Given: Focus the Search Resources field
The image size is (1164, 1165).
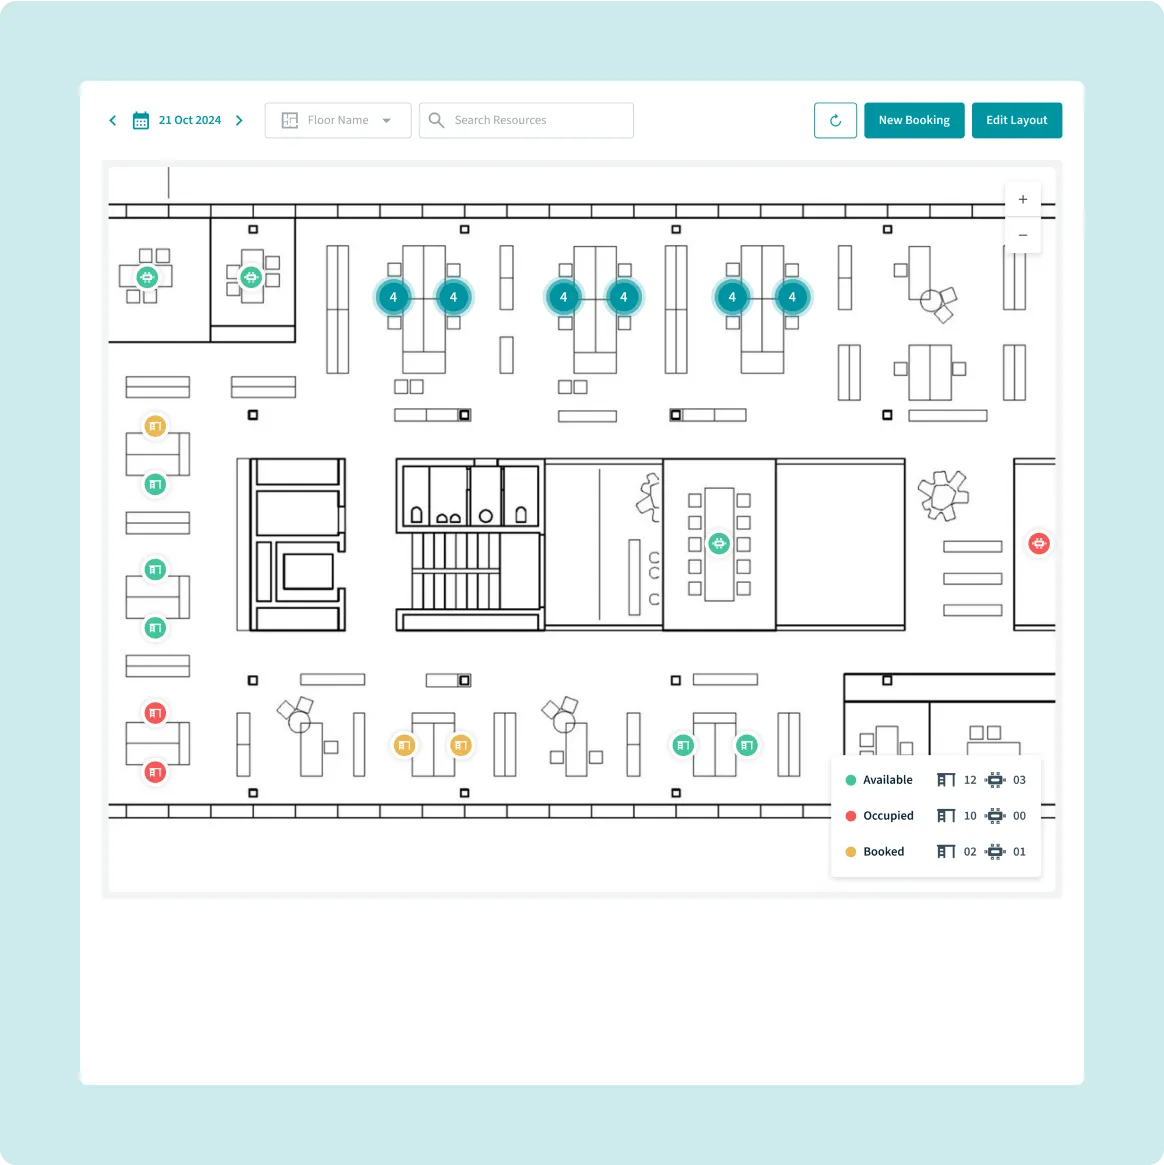Looking at the screenshot, I should click(x=526, y=120).
